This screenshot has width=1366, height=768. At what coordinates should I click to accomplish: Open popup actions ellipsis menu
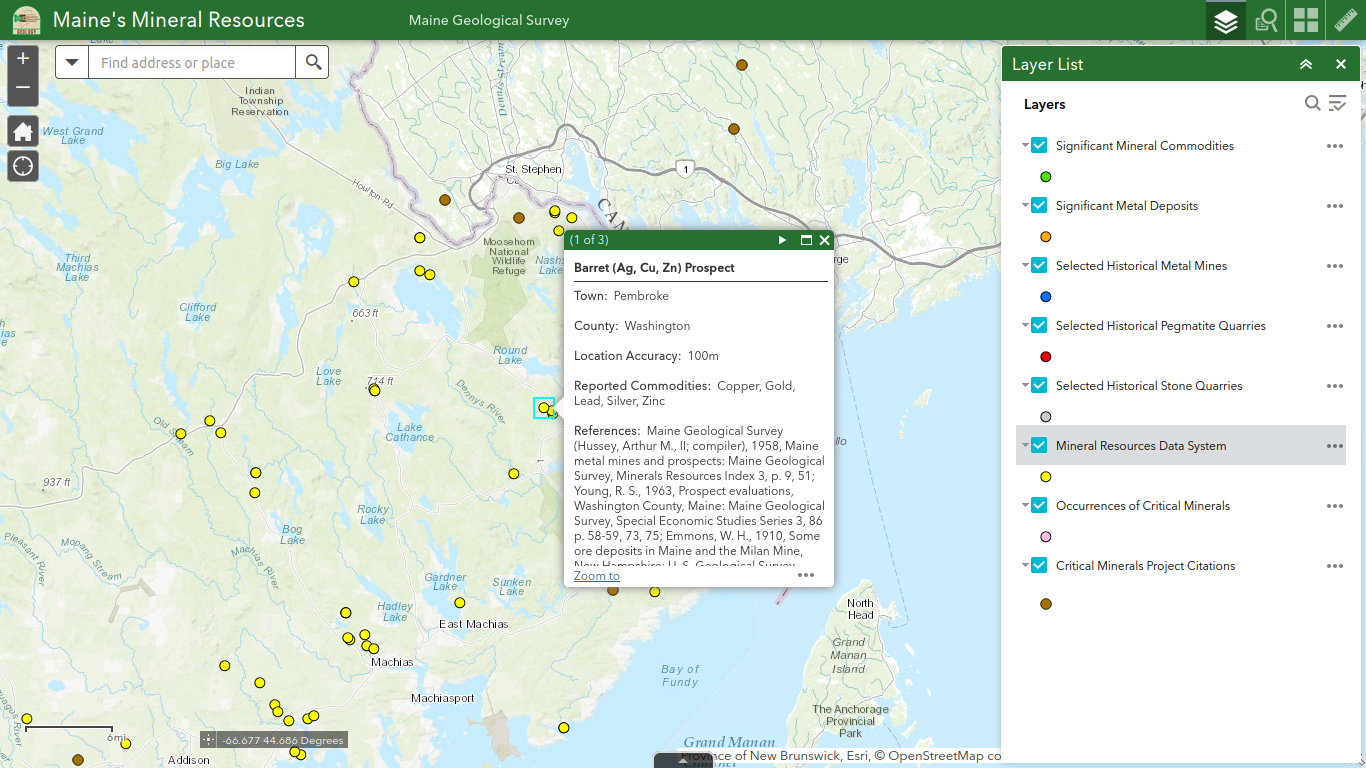click(x=806, y=575)
